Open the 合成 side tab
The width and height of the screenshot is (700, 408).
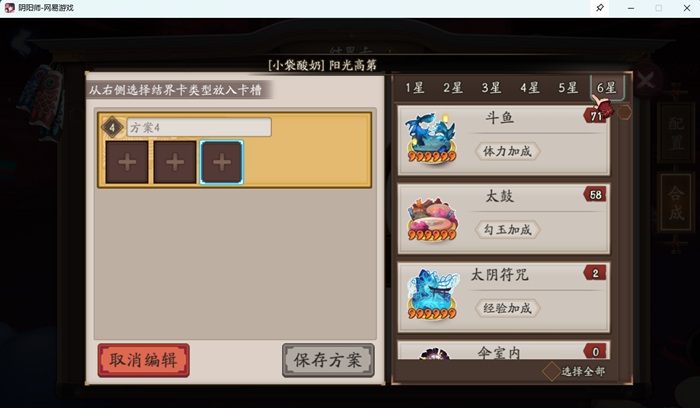676,203
